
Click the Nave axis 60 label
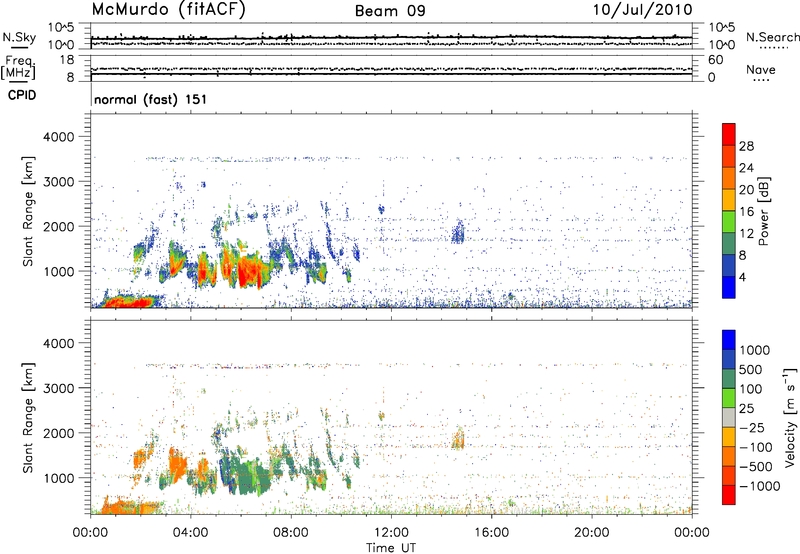click(x=715, y=60)
